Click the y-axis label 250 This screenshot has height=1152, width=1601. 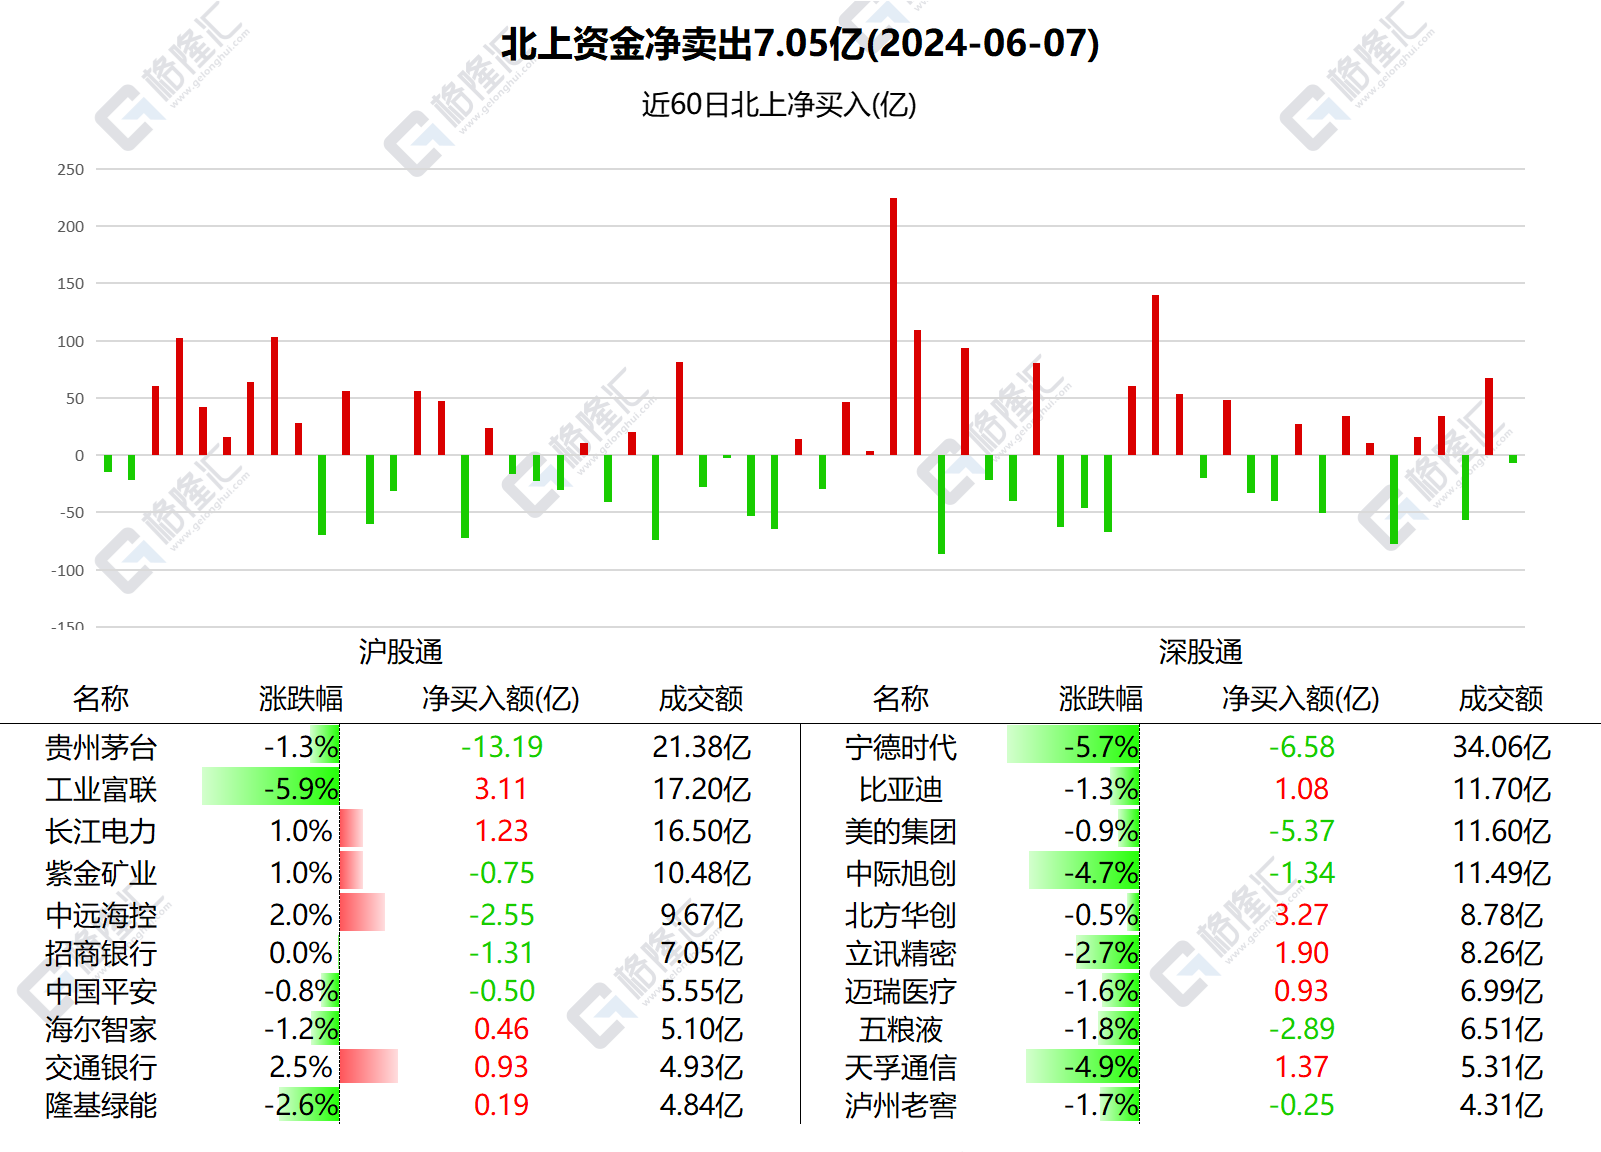click(71, 169)
